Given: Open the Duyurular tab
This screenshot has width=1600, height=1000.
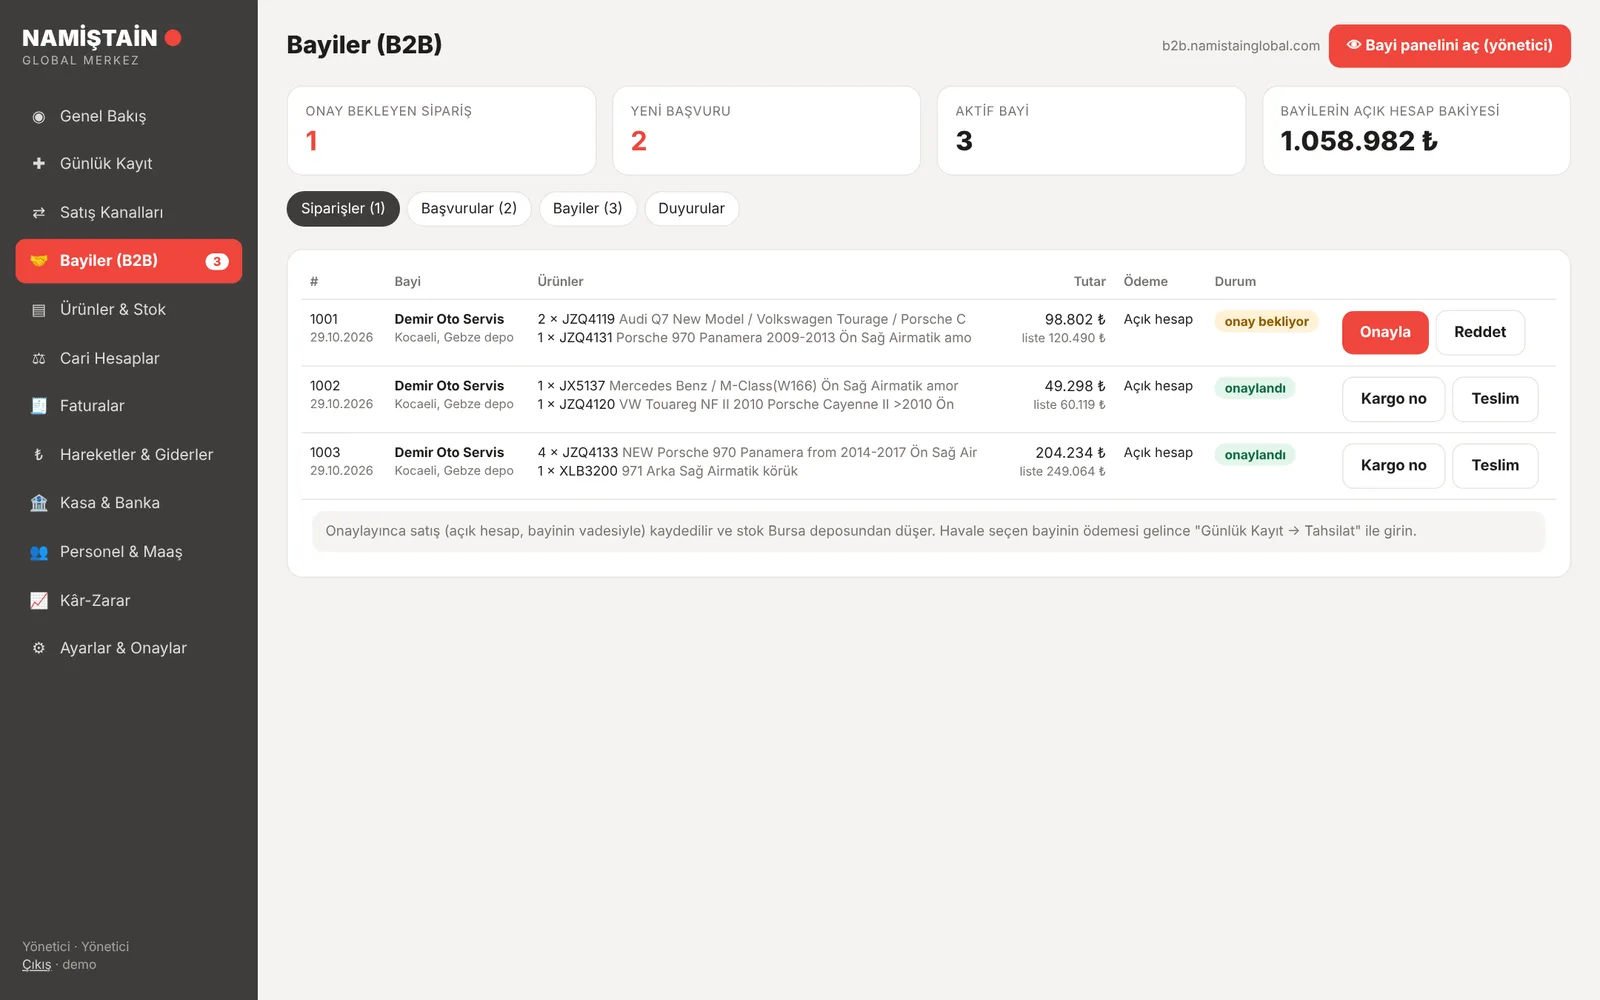Looking at the screenshot, I should click(x=692, y=208).
